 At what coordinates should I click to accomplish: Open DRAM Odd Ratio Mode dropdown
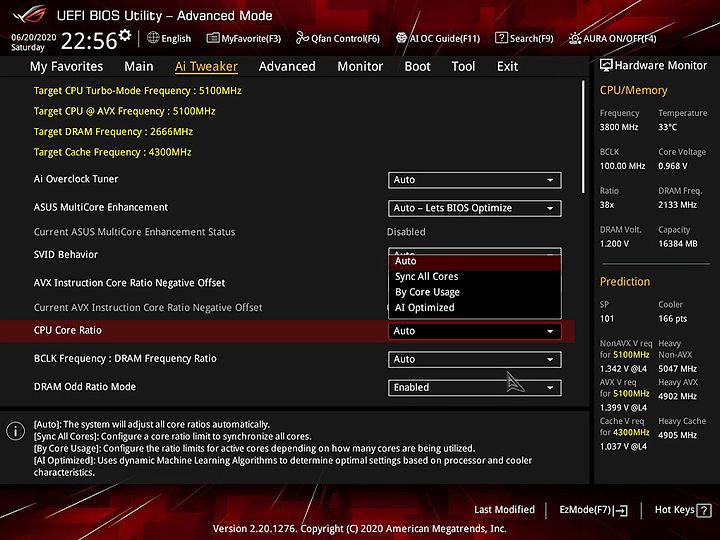pos(474,388)
